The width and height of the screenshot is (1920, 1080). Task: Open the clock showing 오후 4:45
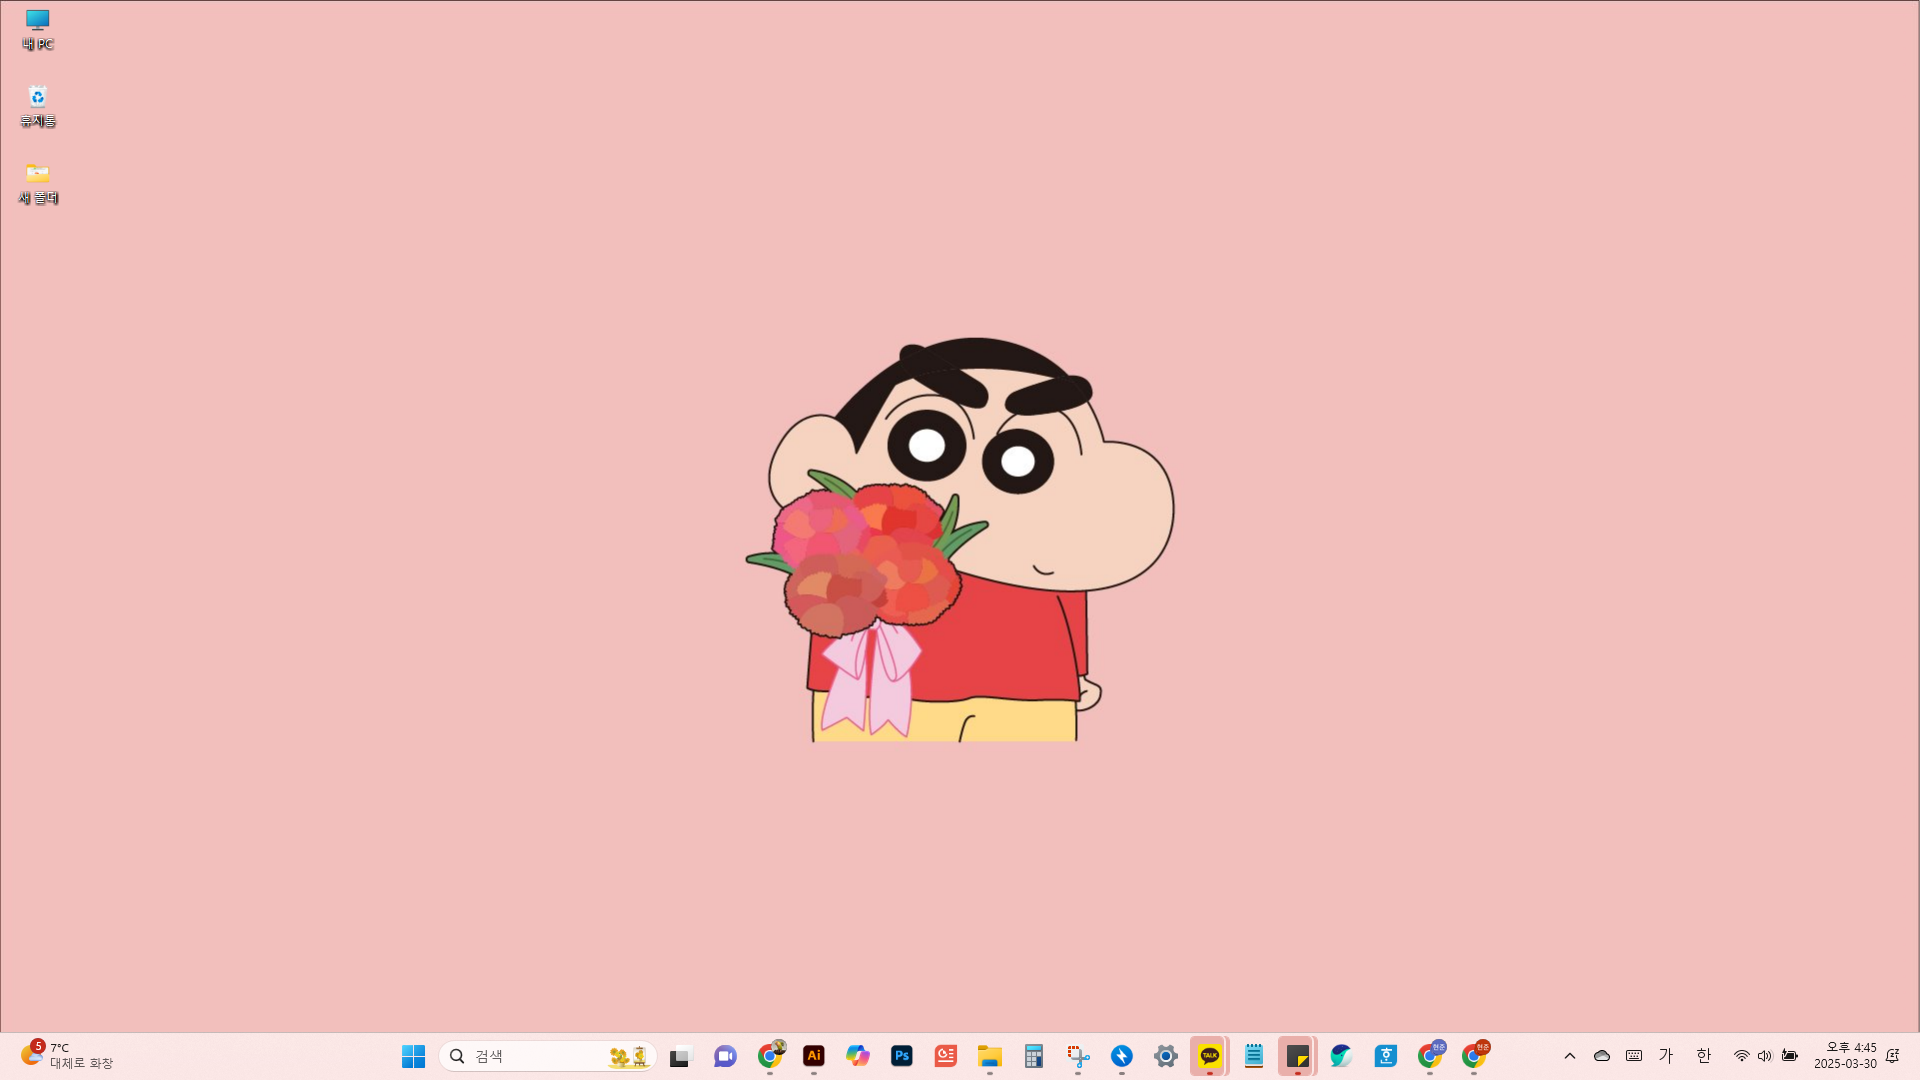tap(1845, 1056)
